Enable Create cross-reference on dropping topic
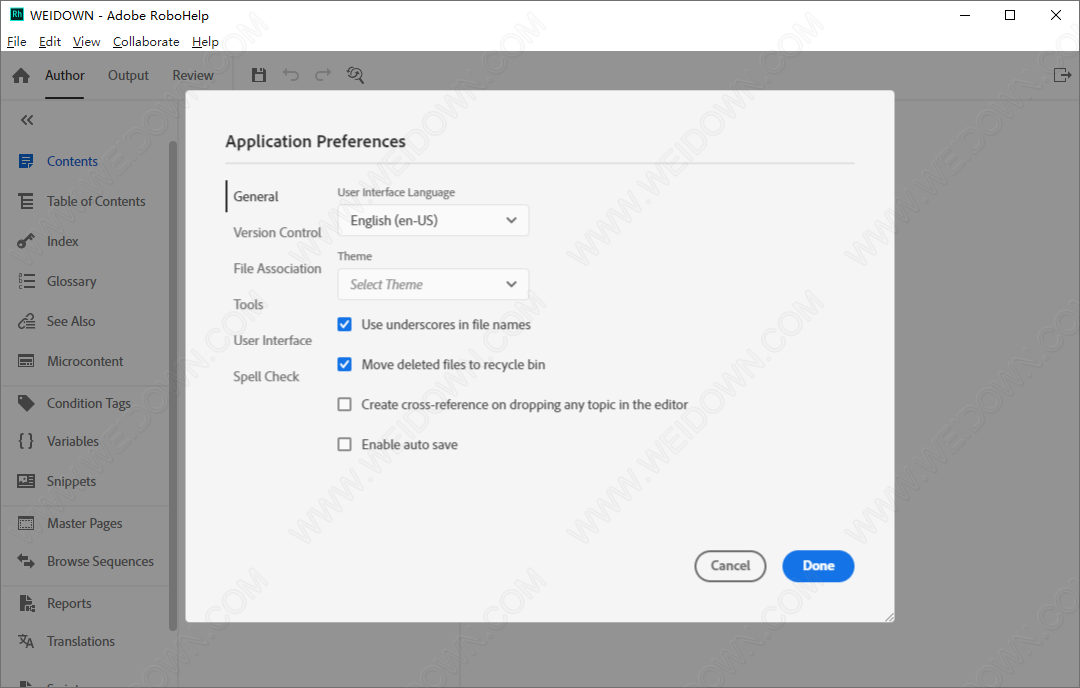 tap(344, 404)
